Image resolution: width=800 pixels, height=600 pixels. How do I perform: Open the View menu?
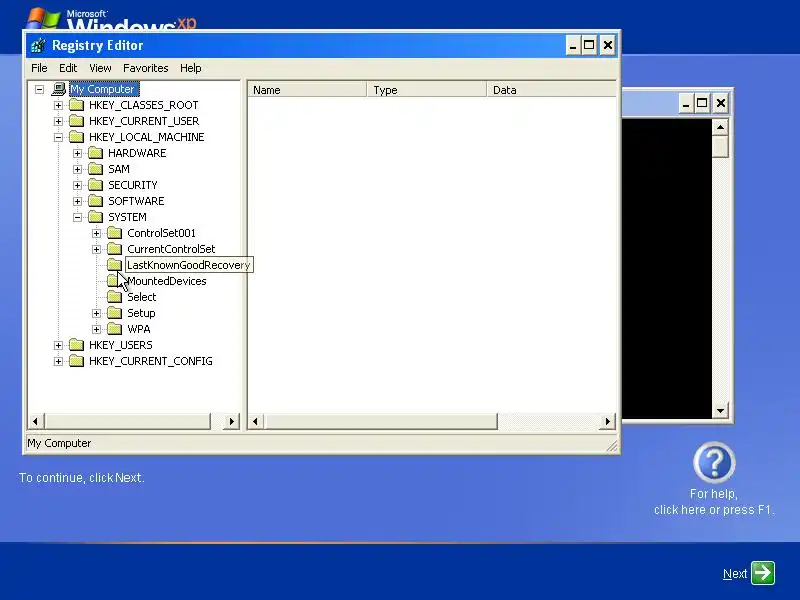point(100,68)
